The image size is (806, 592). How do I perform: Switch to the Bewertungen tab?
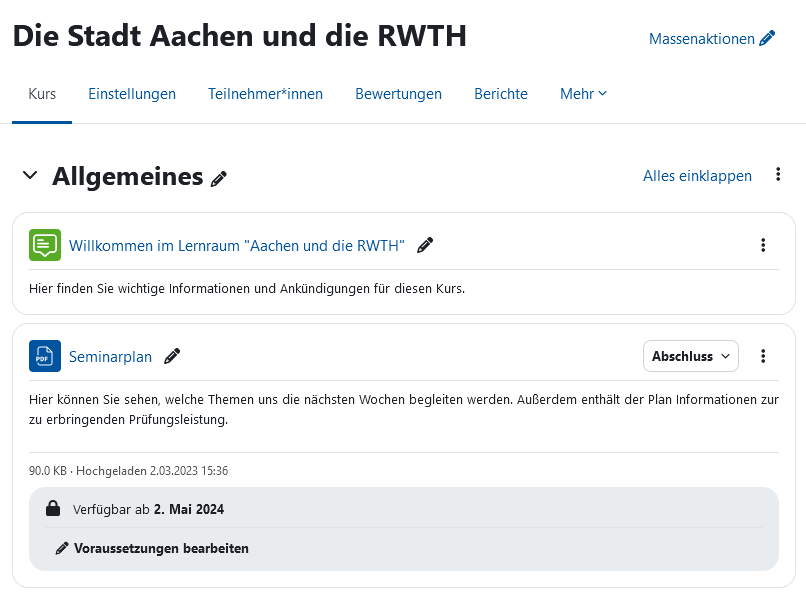click(x=398, y=93)
